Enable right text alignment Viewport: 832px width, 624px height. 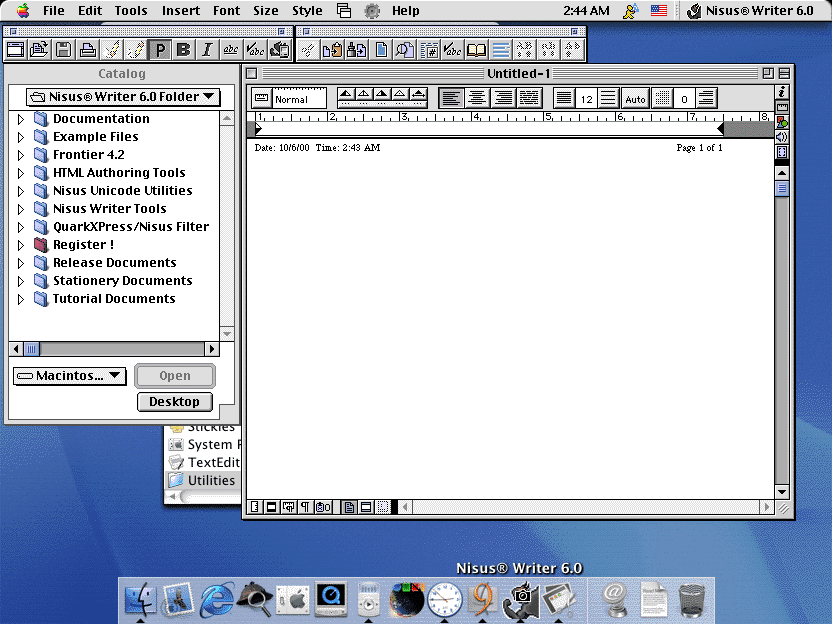click(x=502, y=98)
